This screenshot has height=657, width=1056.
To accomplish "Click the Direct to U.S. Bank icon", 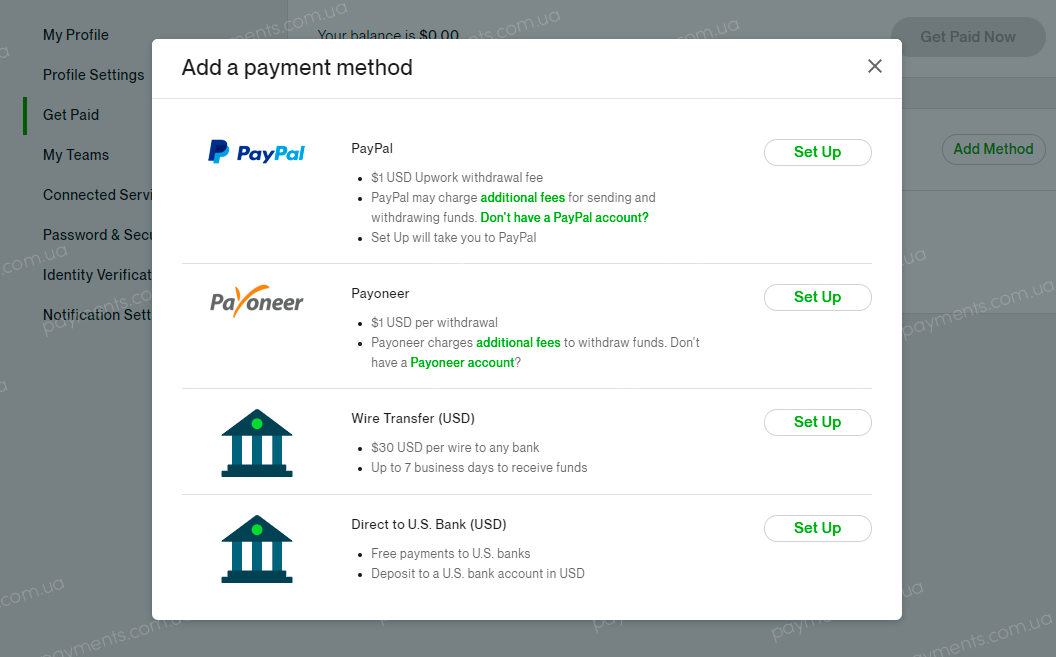I will tap(257, 549).
